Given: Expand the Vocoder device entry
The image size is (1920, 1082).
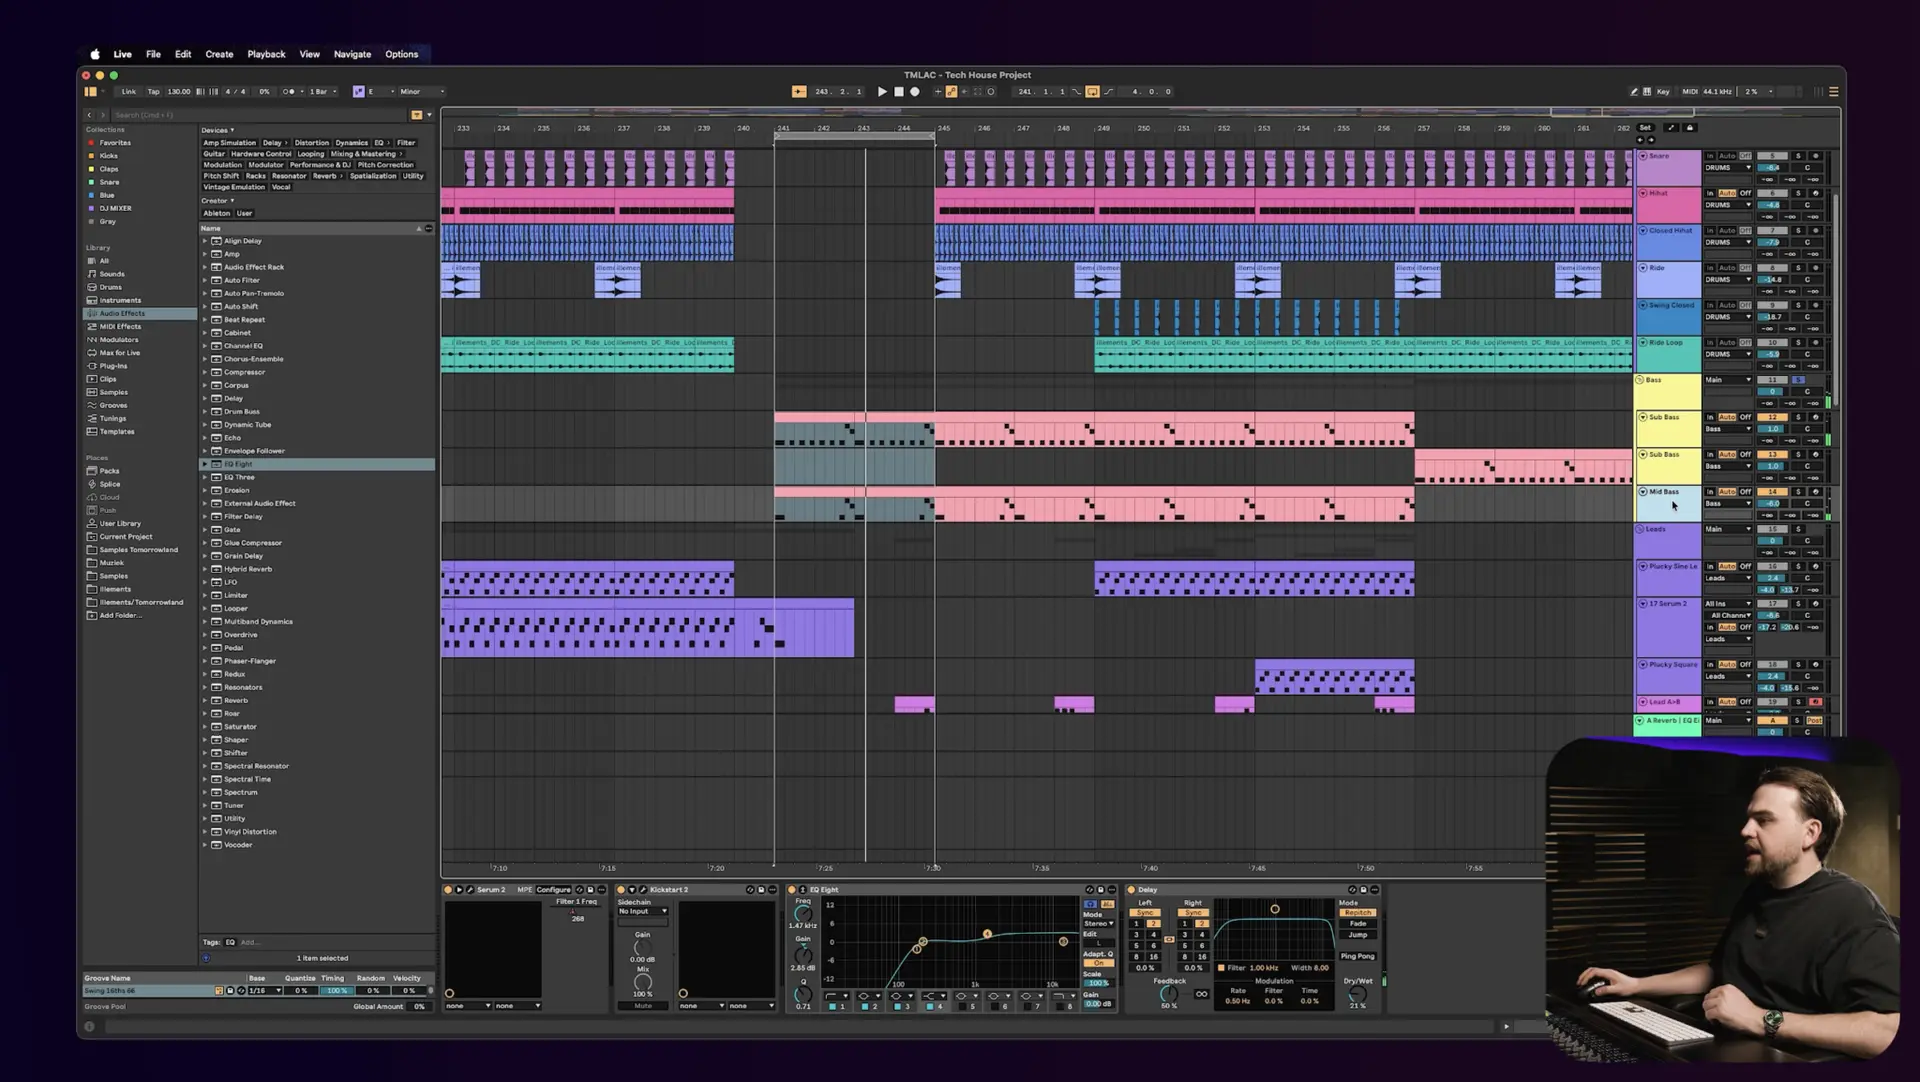Looking at the screenshot, I should coord(205,845).
